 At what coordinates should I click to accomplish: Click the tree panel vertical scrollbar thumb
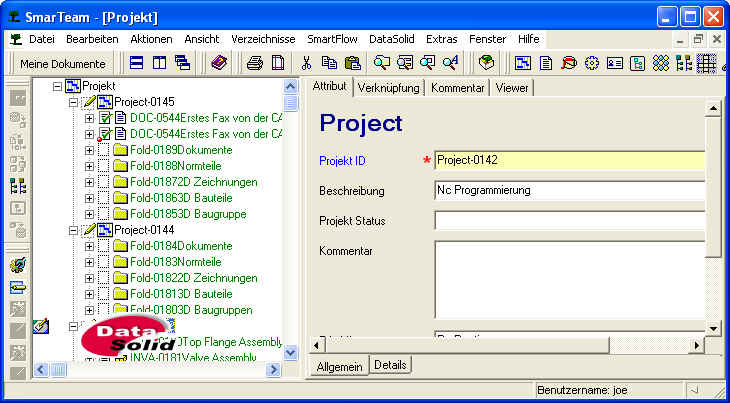tap(291, 102)
